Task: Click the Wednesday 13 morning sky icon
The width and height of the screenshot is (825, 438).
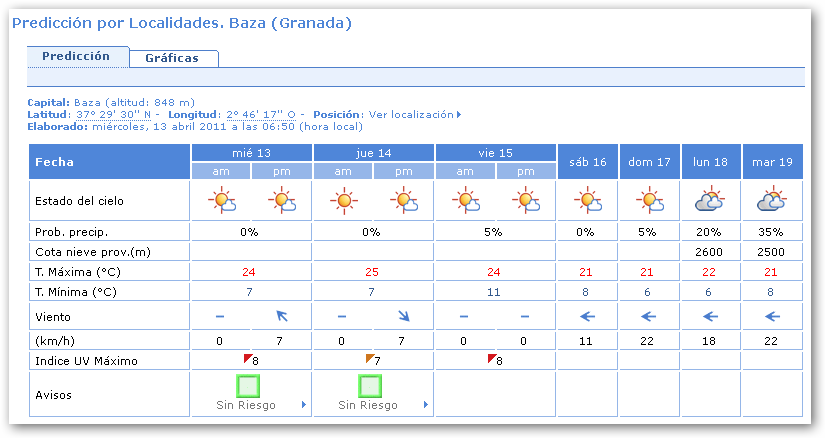Action: click(x=221, y=202)
